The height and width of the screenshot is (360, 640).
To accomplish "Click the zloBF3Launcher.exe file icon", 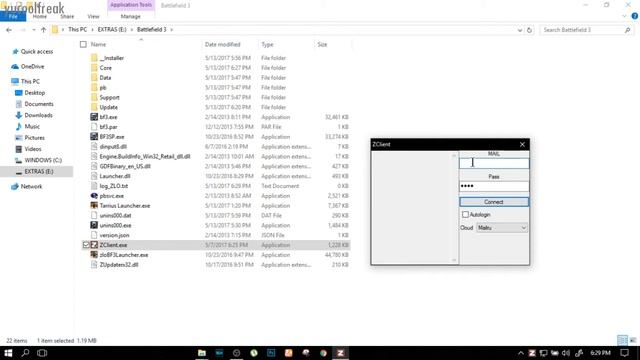I will (x=94, y=255).
